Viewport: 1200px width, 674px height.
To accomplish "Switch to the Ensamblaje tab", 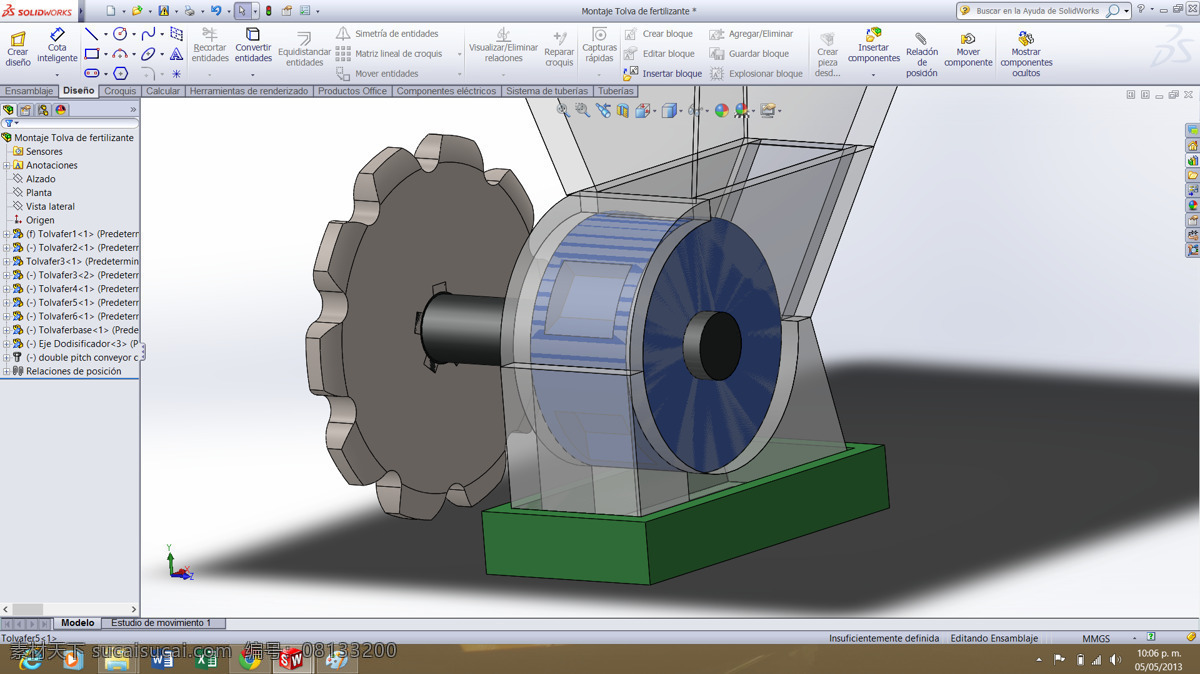I will 29,91.
